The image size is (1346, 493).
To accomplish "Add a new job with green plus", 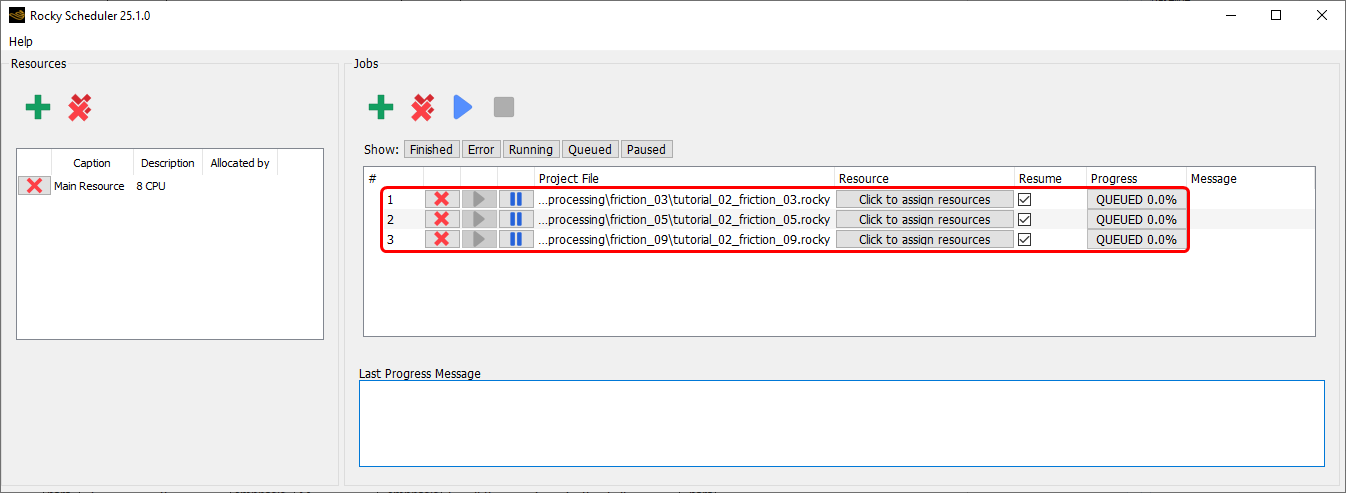I will [381, 107].
